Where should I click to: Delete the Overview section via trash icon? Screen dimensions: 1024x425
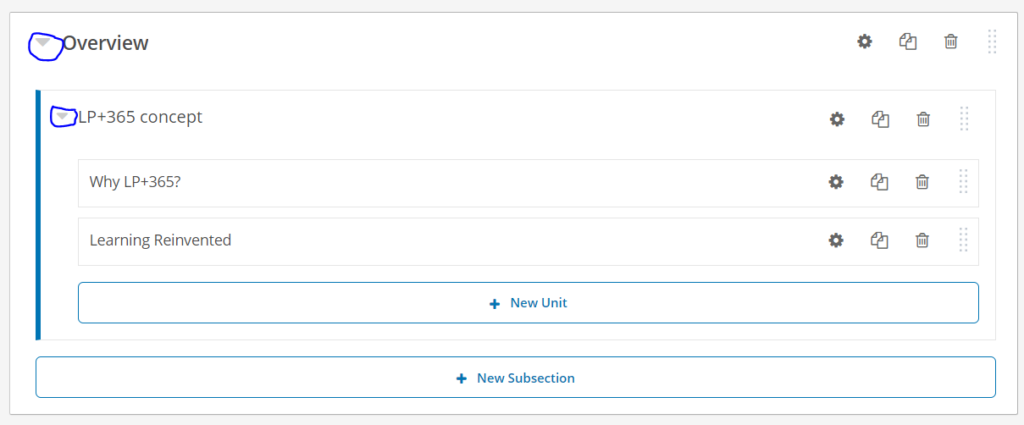tap(951, 42)
